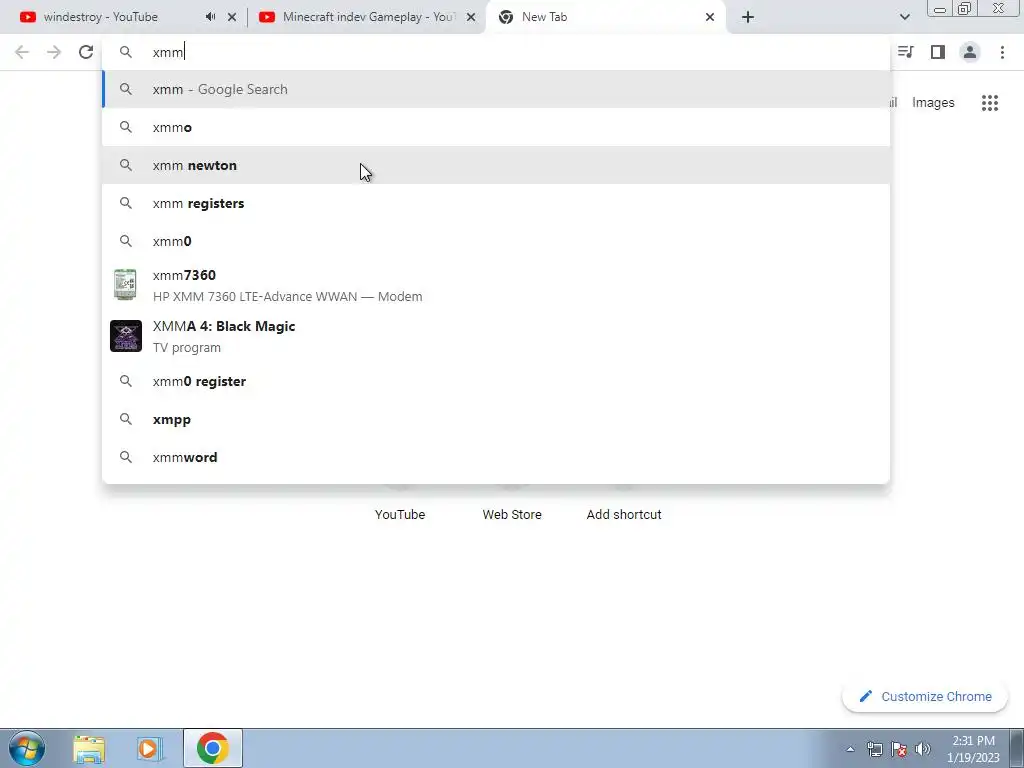Close the windestroy YouTube tab

(x=232, y=17)
